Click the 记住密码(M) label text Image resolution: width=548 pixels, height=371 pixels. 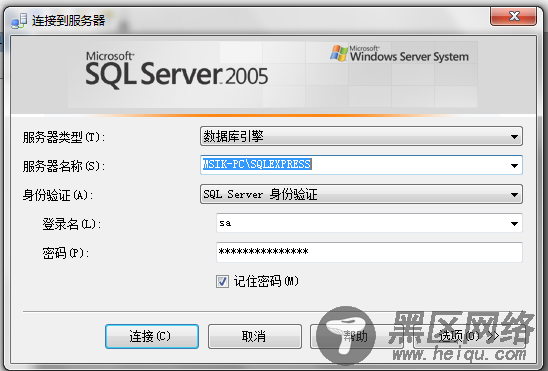click(266, 281)
